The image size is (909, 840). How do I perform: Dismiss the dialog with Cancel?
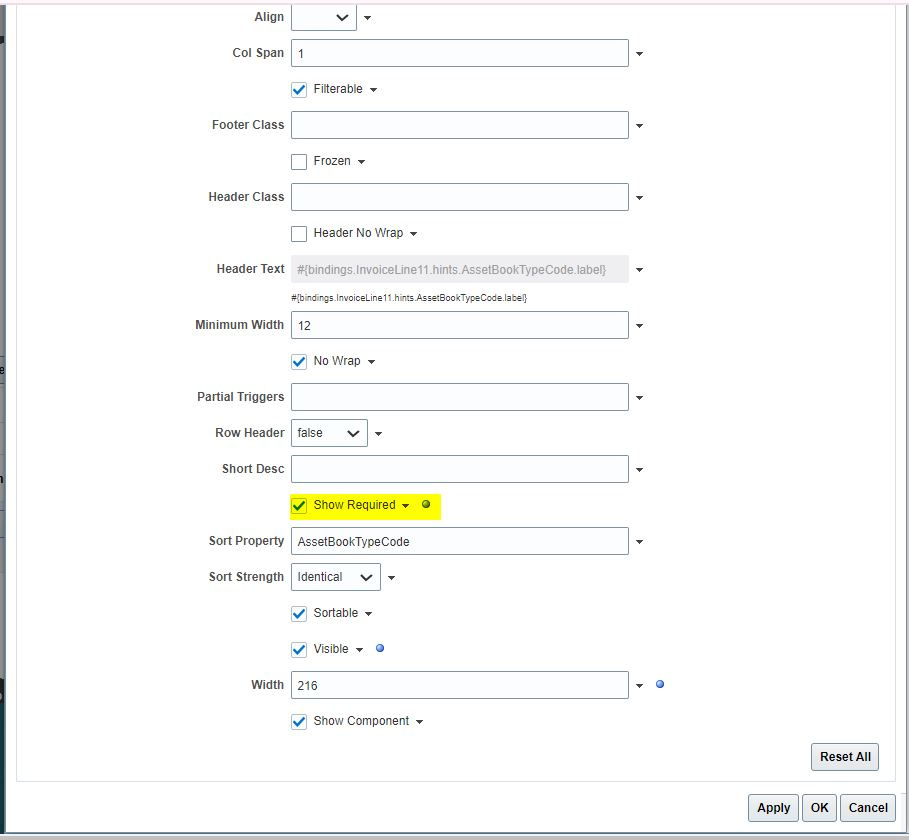(867, 808)
